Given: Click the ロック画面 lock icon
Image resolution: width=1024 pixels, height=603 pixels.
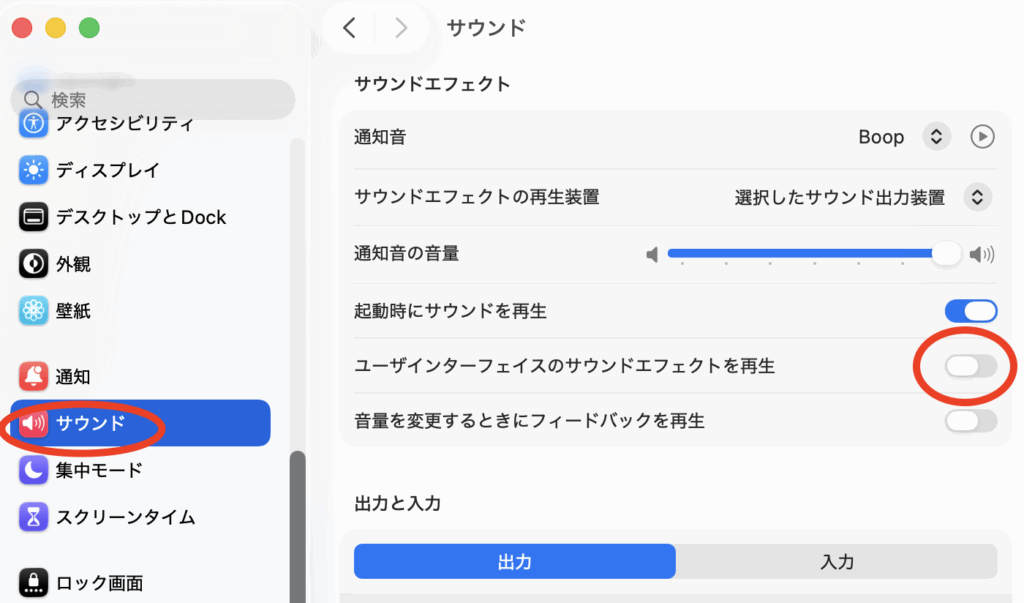Looking at the screenshot, I should tap(34, 583).
